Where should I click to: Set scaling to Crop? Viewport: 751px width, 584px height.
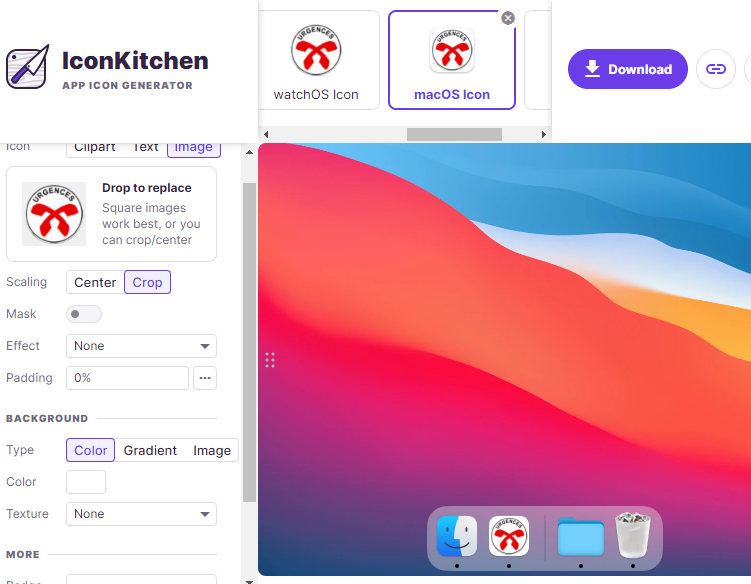click(x=148, y=282)
